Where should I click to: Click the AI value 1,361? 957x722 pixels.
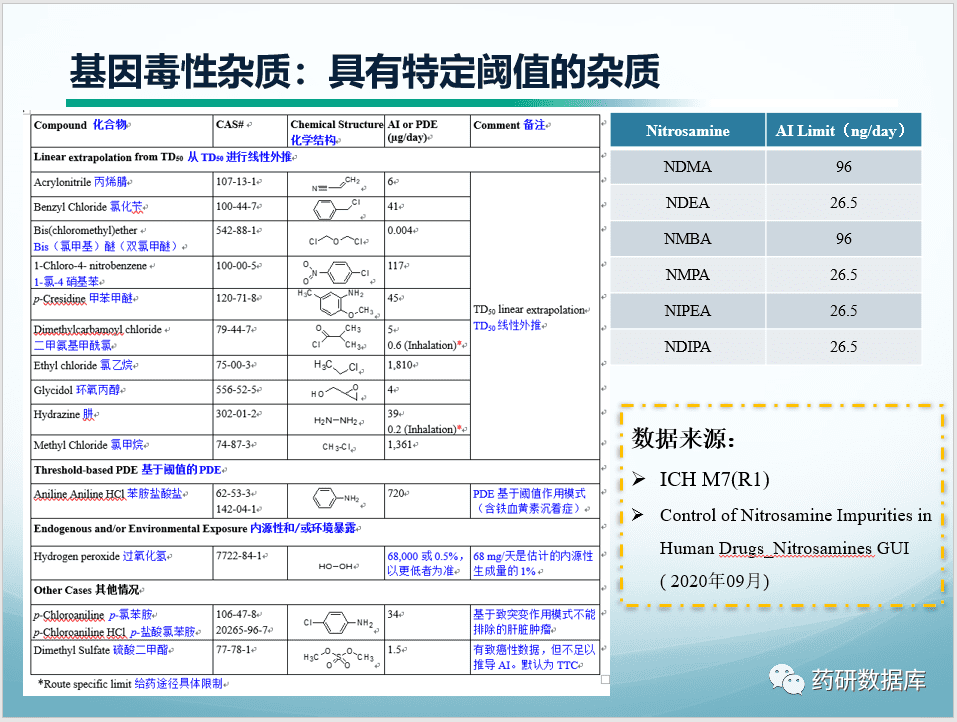(x=402, y=445)
